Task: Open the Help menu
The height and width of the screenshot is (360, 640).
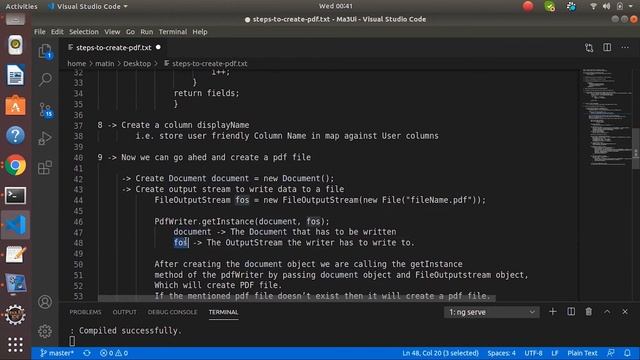Action: 200,32
